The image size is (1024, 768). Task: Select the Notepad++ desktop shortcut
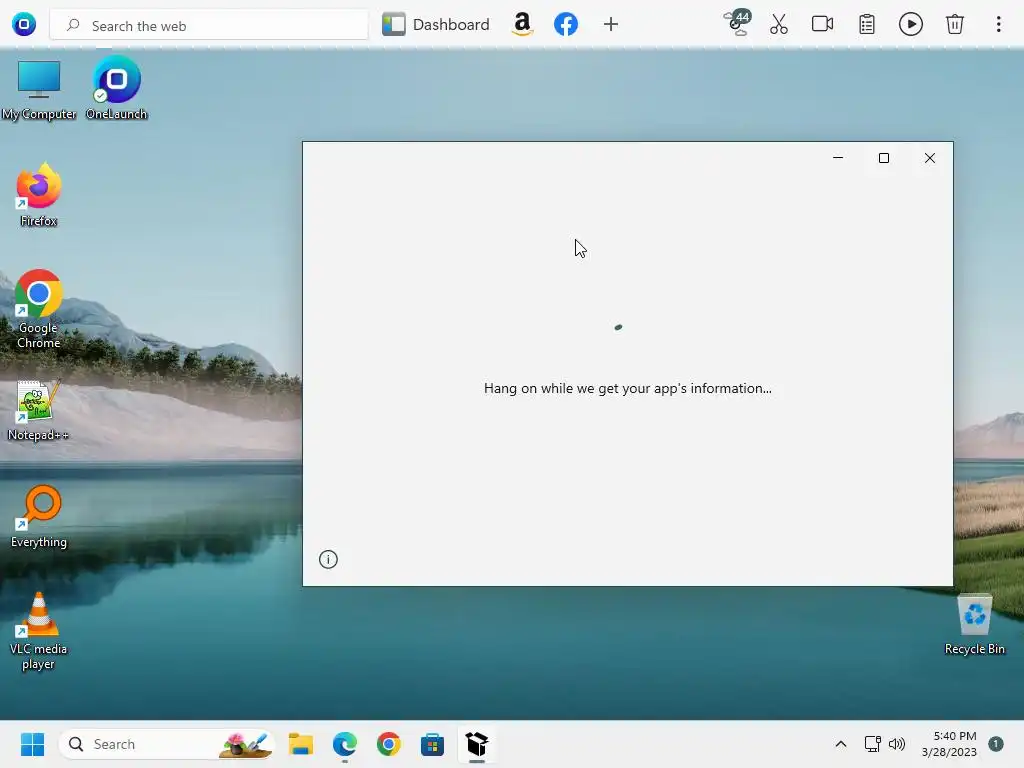[38, 411]
